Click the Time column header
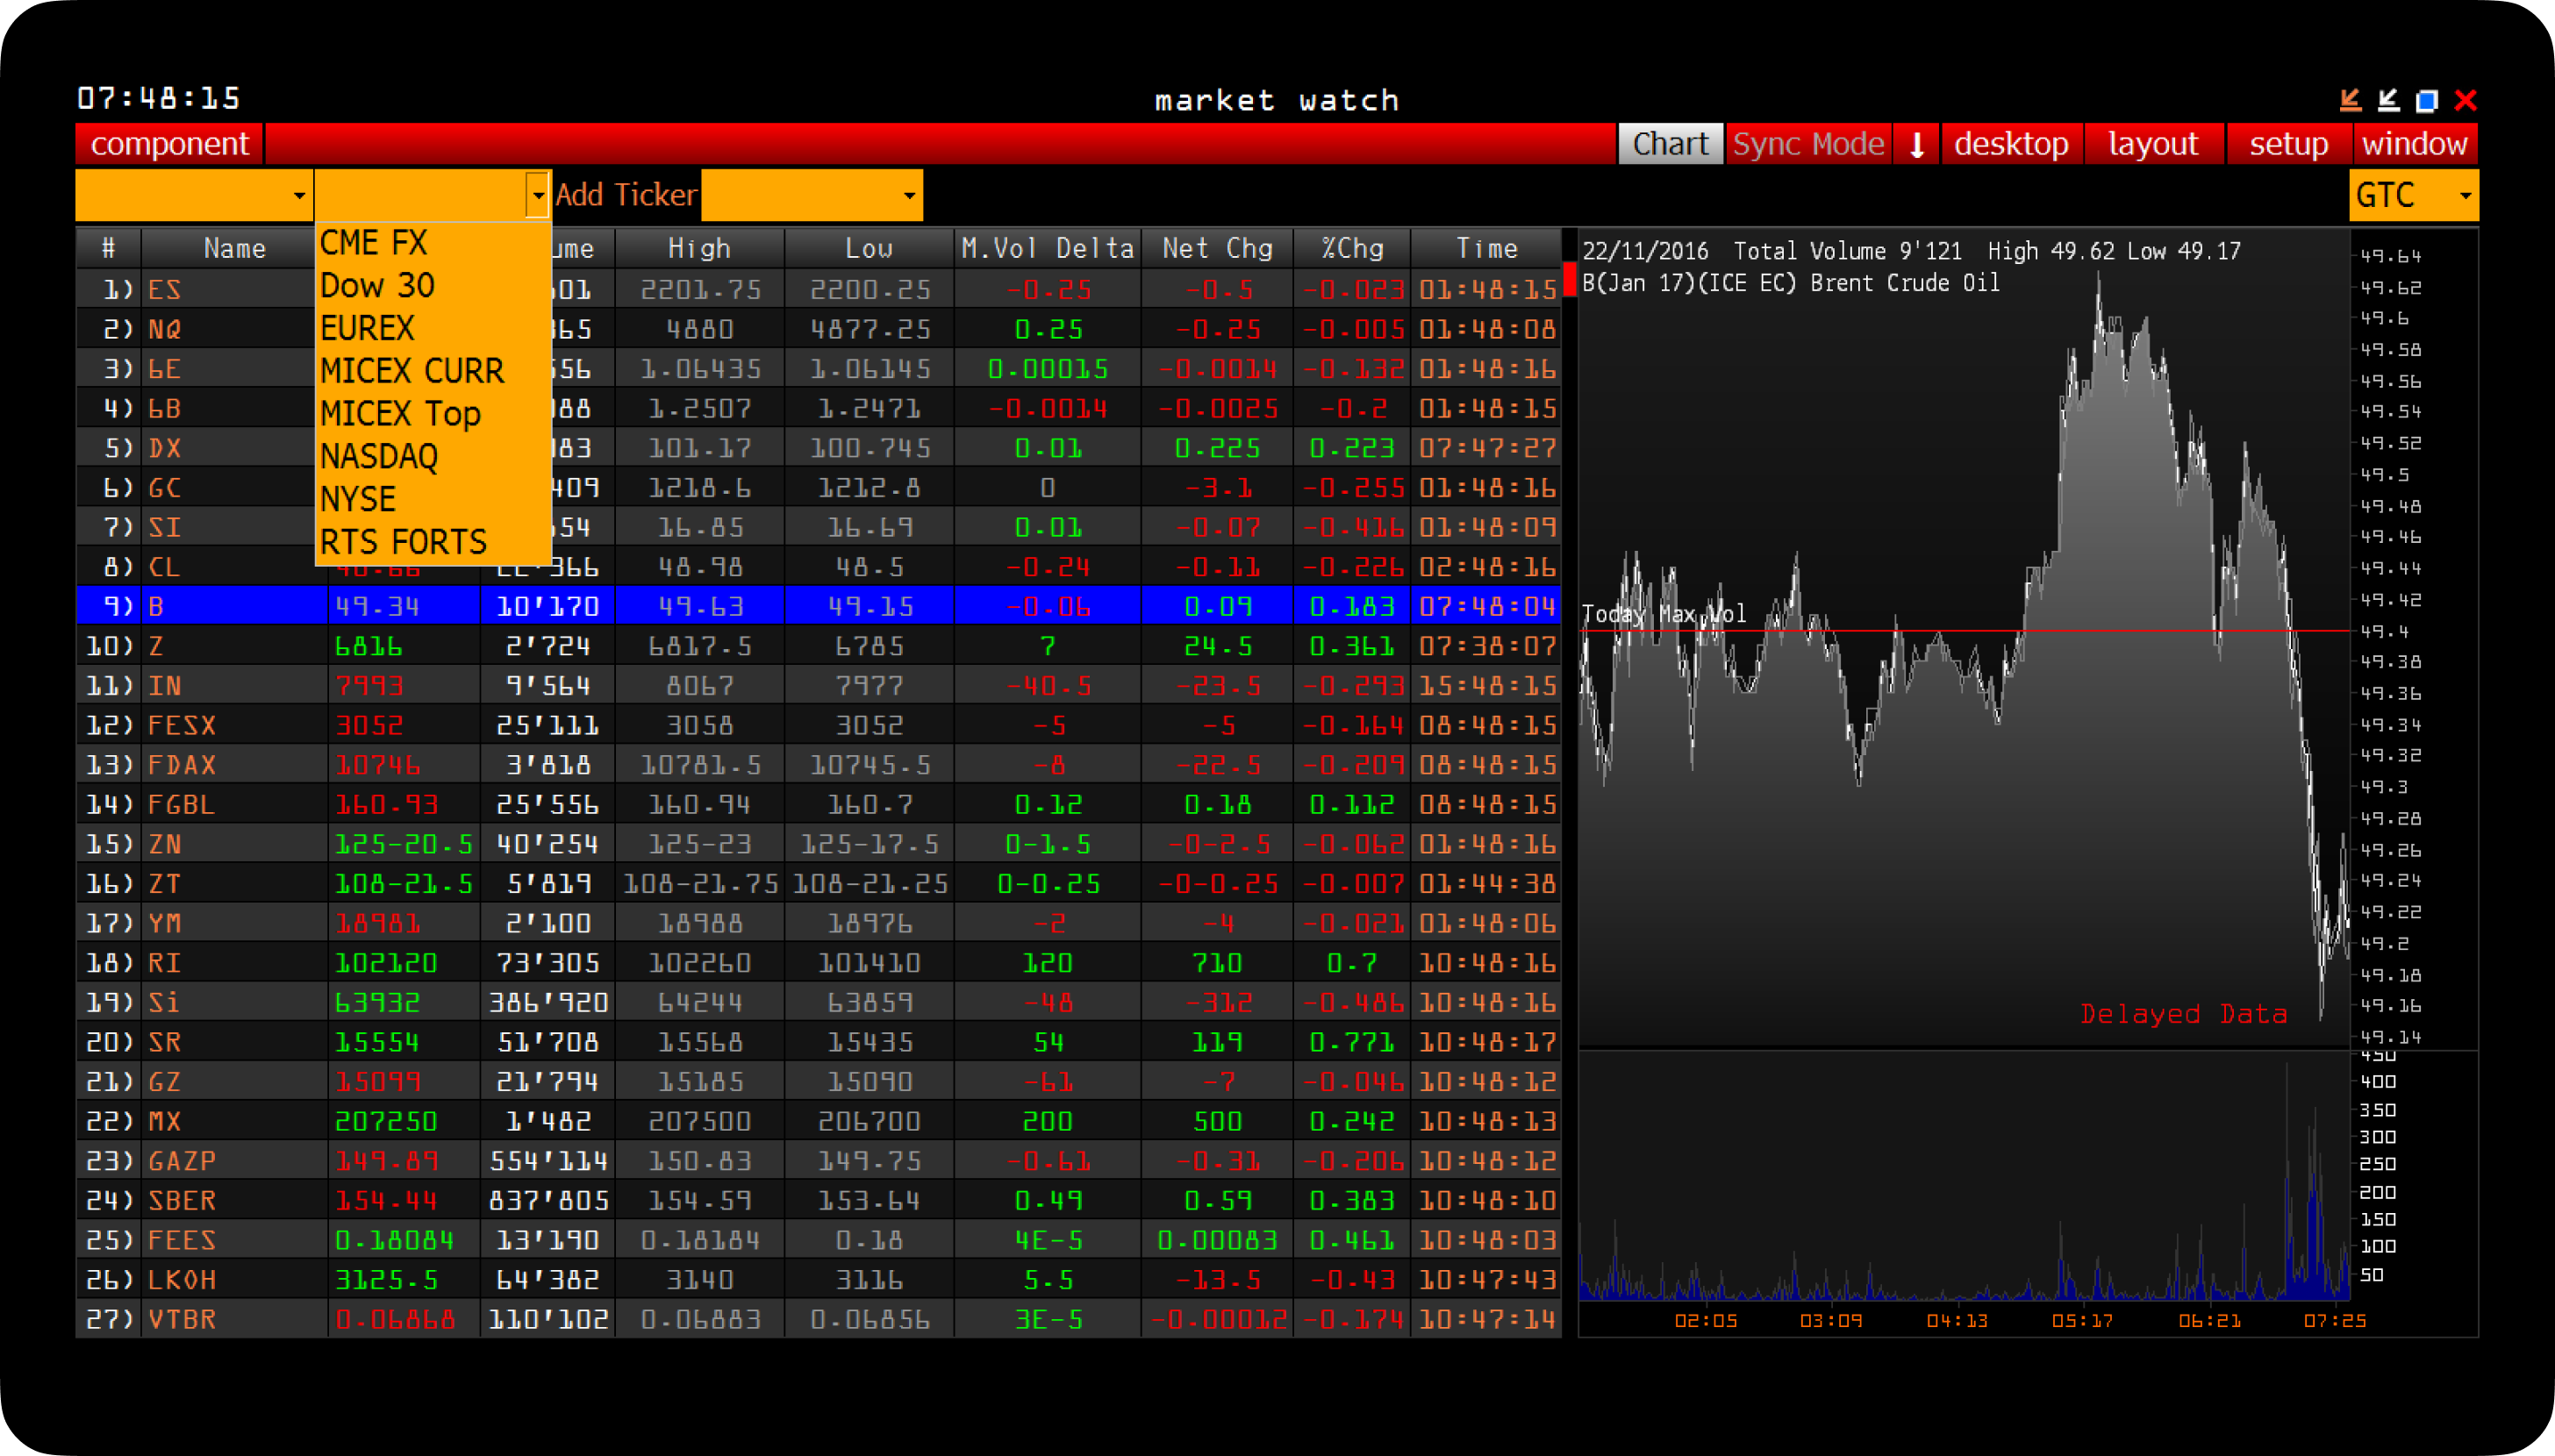 [x=1486, y=249]
